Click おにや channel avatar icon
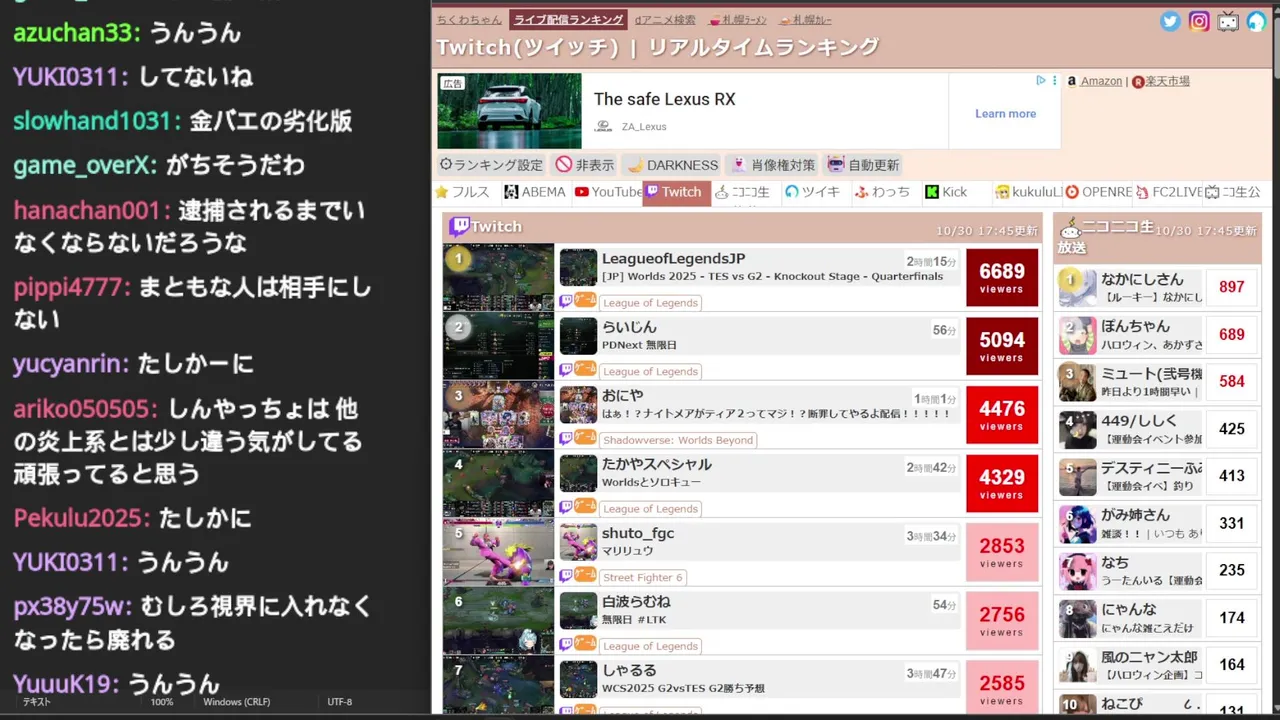This screenshot has height=720, width=1280. [578, 404]
